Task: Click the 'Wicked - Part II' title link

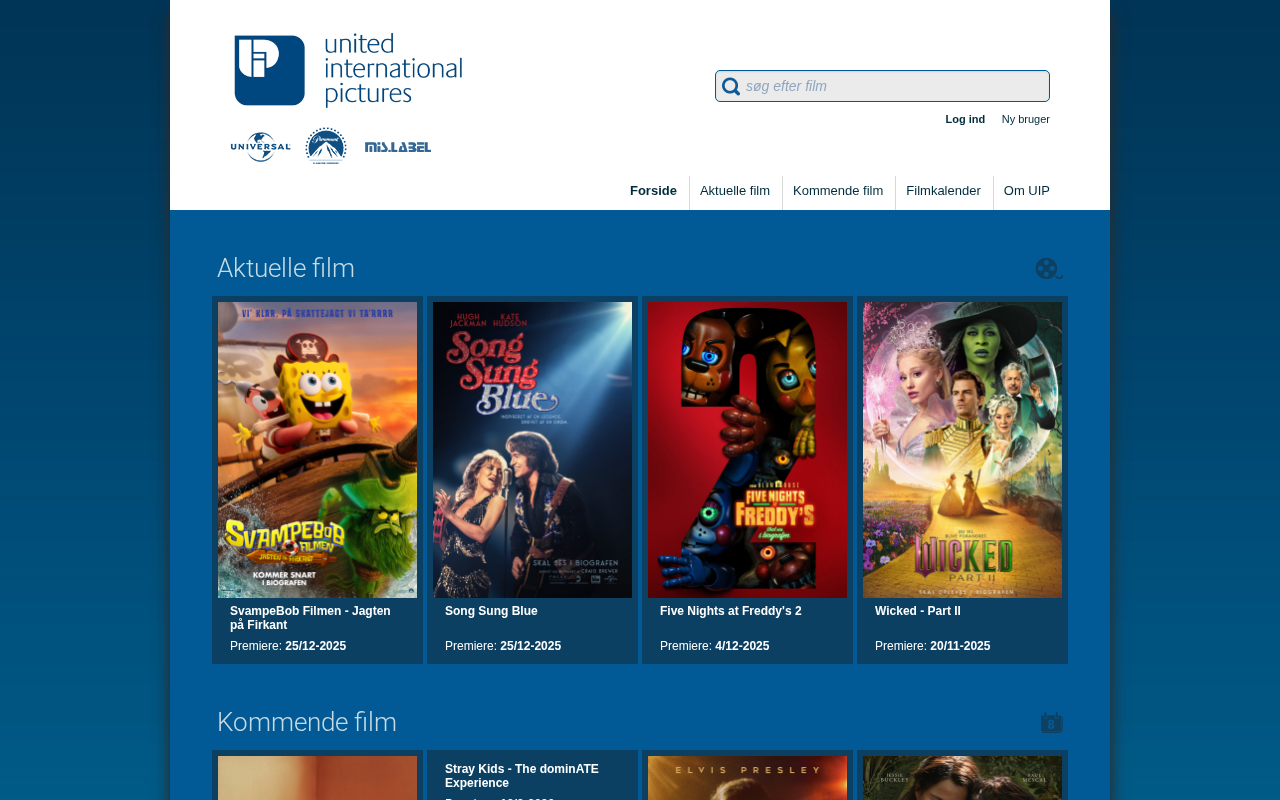Action: [x=918, y=611]
